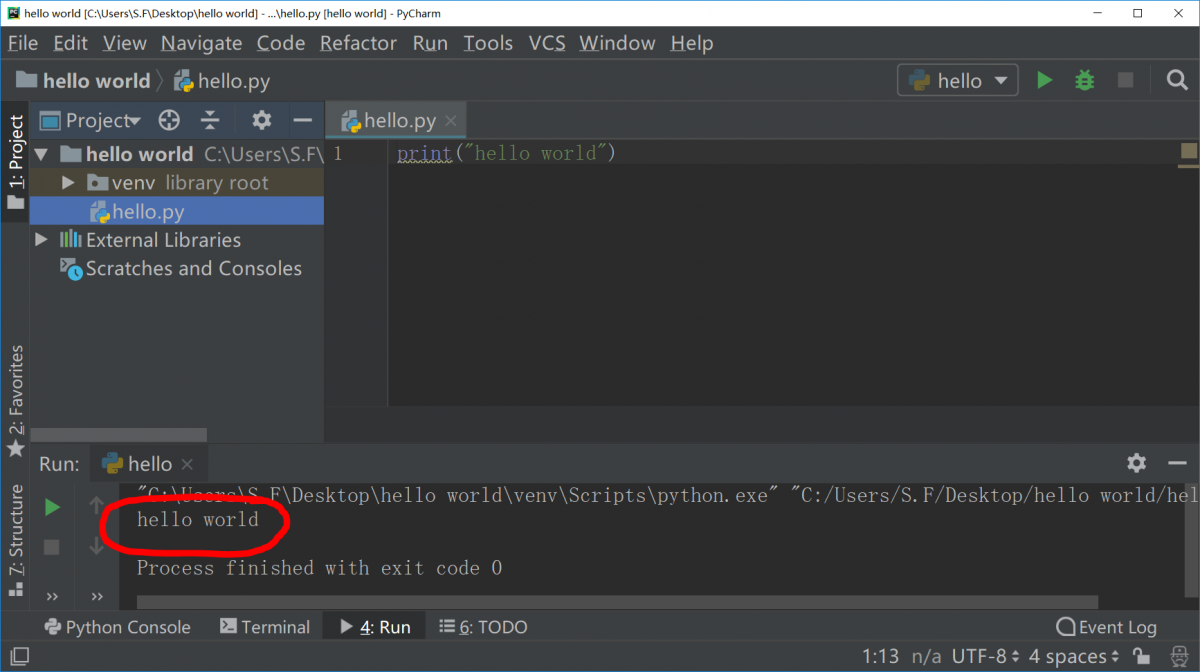Click "Process finished with exit code 0" text
This screenshot has width=1200, height=672.
(320, 568)
